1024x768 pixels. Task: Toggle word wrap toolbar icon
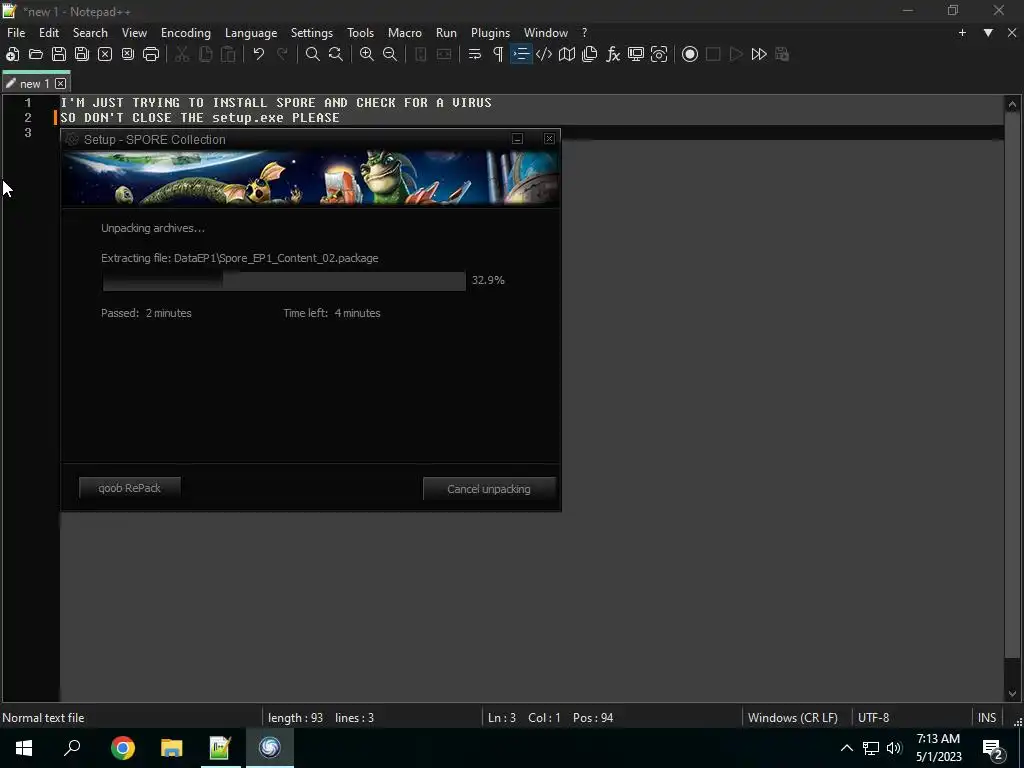tap(475, 54)
